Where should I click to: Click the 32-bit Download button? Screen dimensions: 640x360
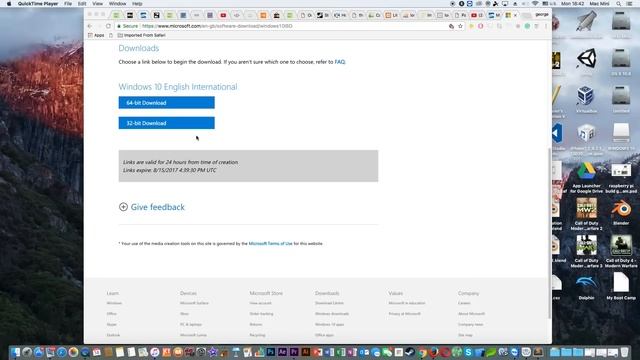coord(167,123)
